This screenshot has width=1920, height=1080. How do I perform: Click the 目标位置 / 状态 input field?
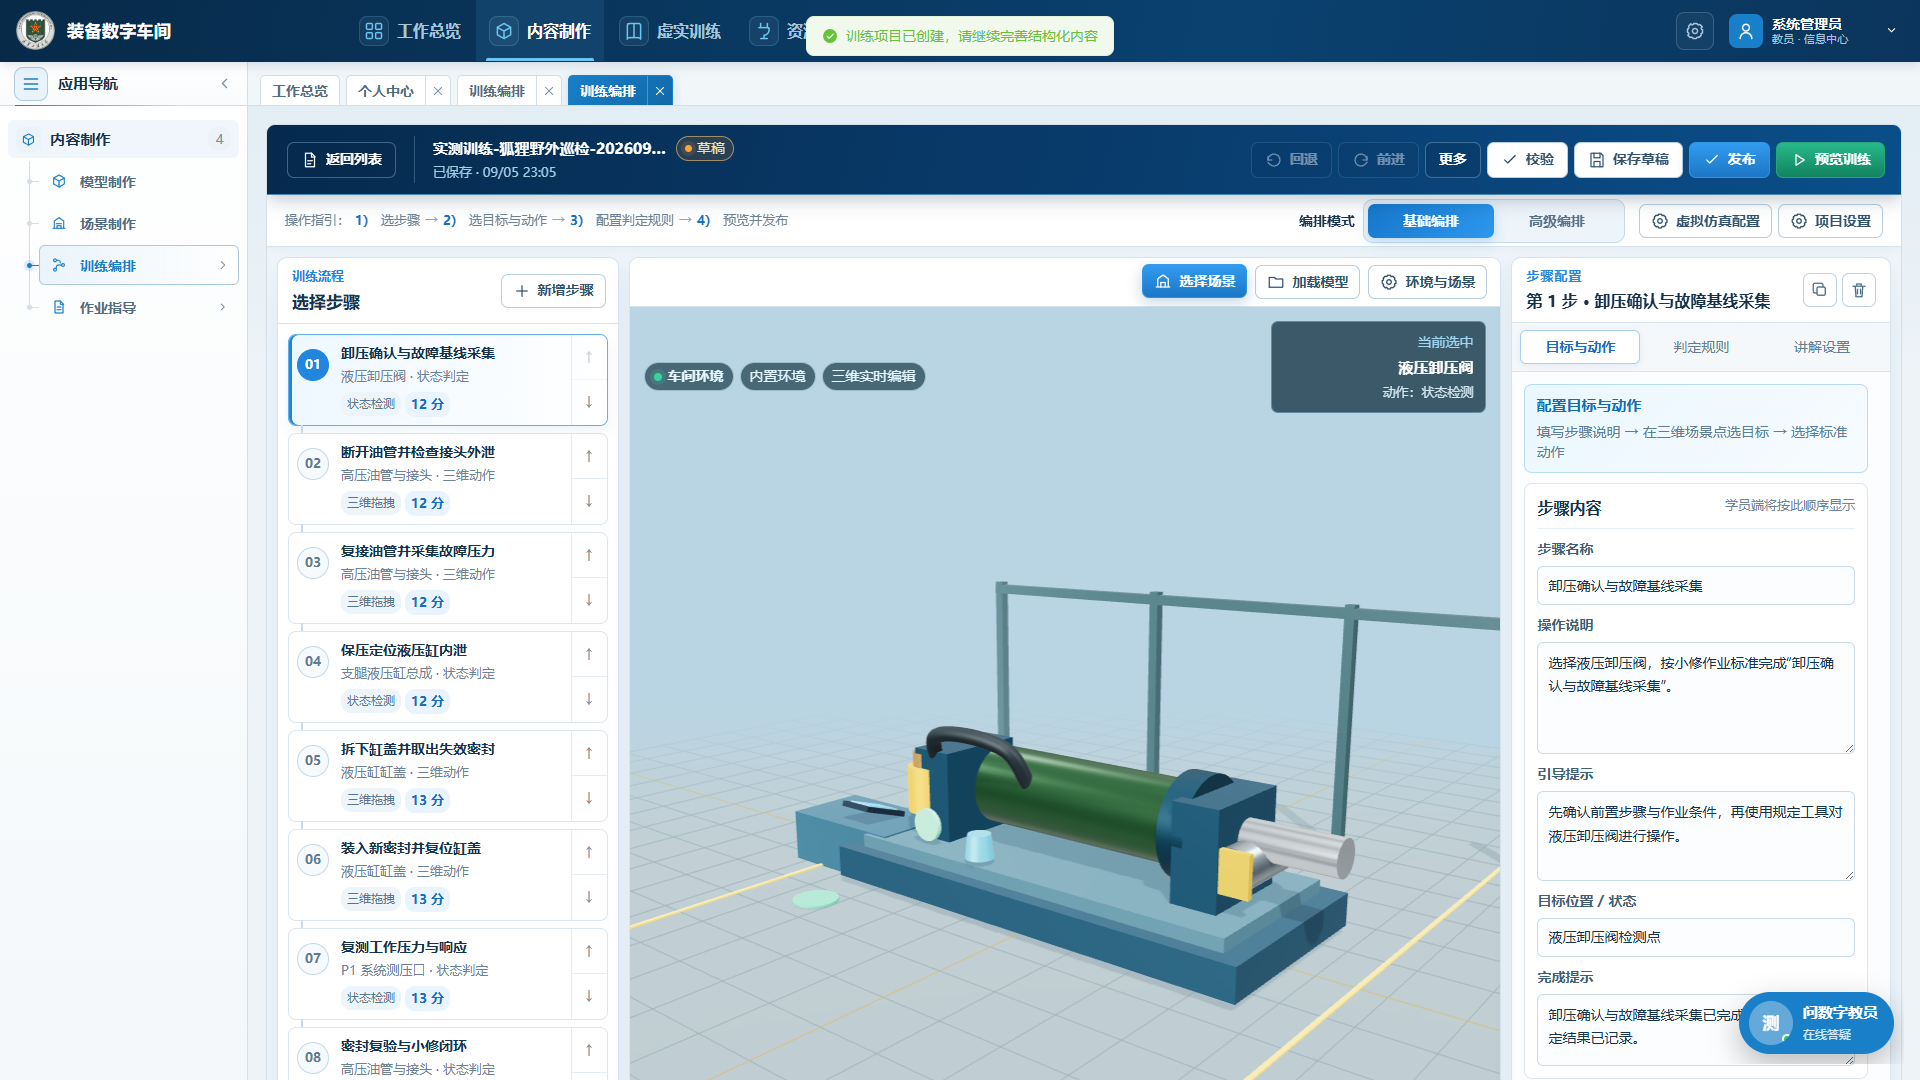[1695, 937]
